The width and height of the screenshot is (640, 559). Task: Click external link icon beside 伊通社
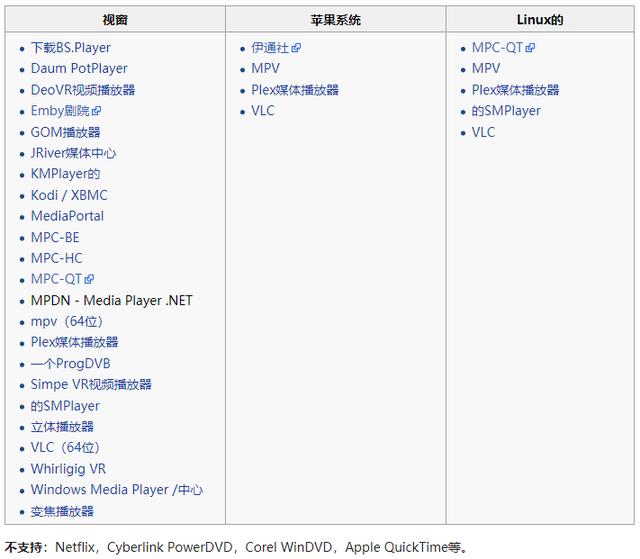(x=296, y=48)
